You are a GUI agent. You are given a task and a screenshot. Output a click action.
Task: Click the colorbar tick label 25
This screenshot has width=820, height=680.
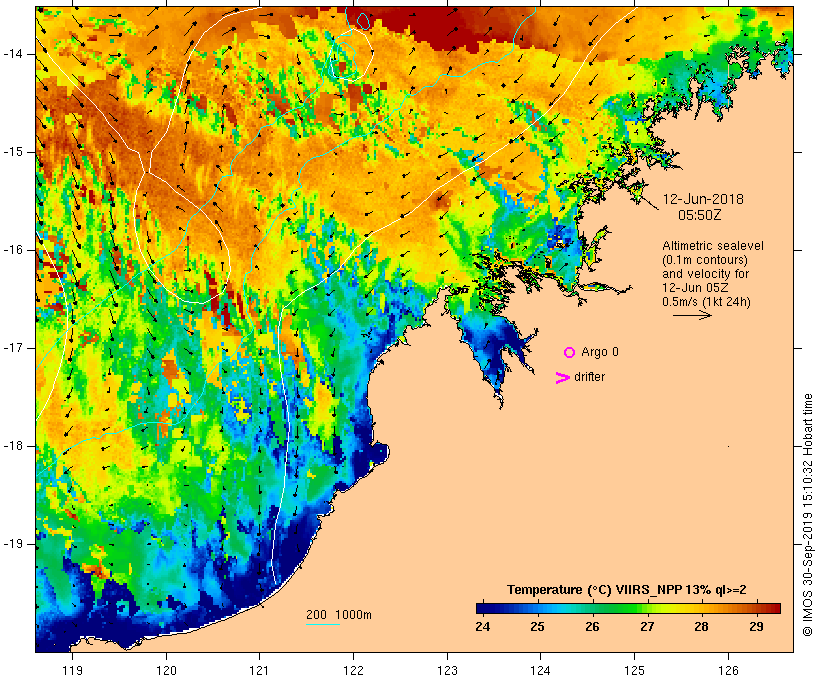coord(538,627)
